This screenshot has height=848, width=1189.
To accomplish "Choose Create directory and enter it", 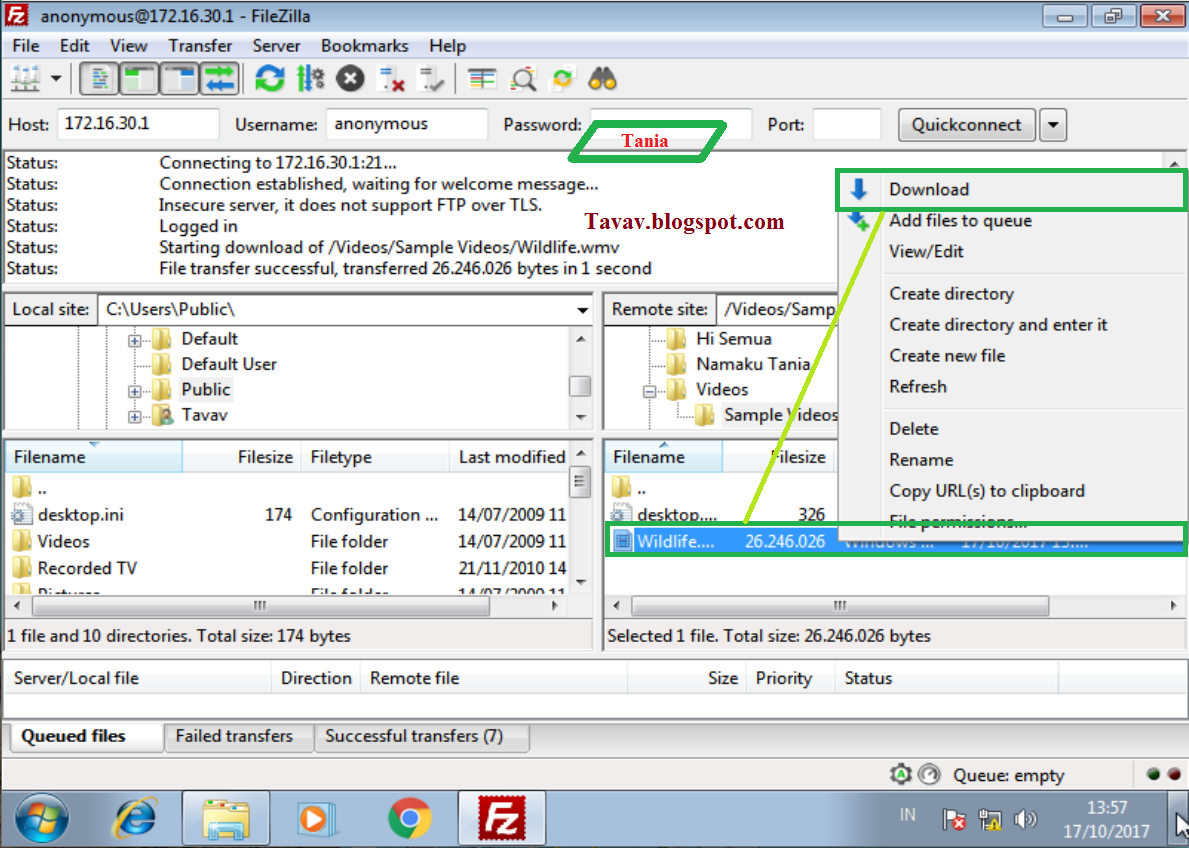I will tap(1012, 325).
